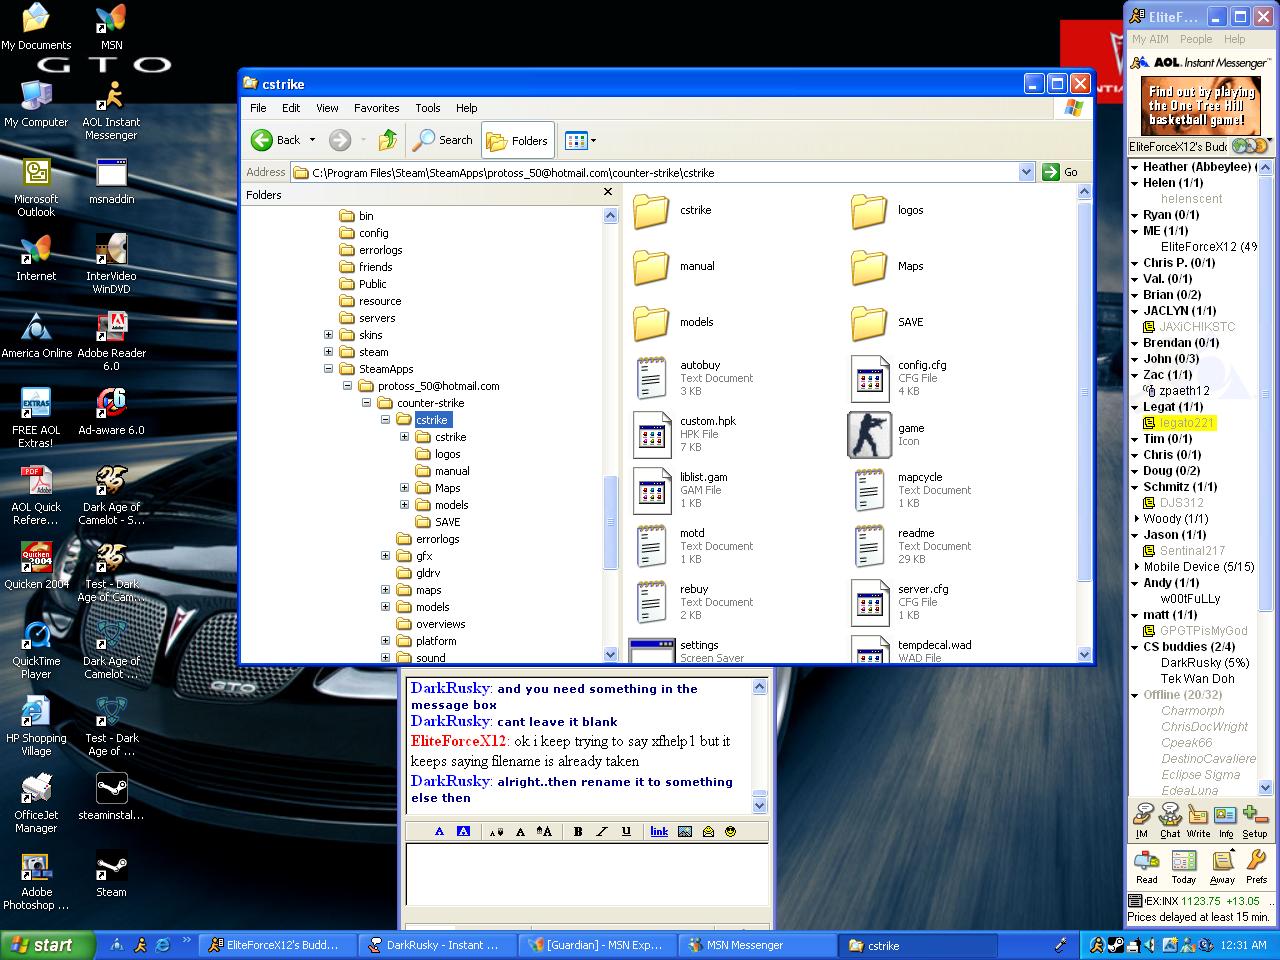
Task: Click the insert picture icon in IM
Action: click(685, 831)
